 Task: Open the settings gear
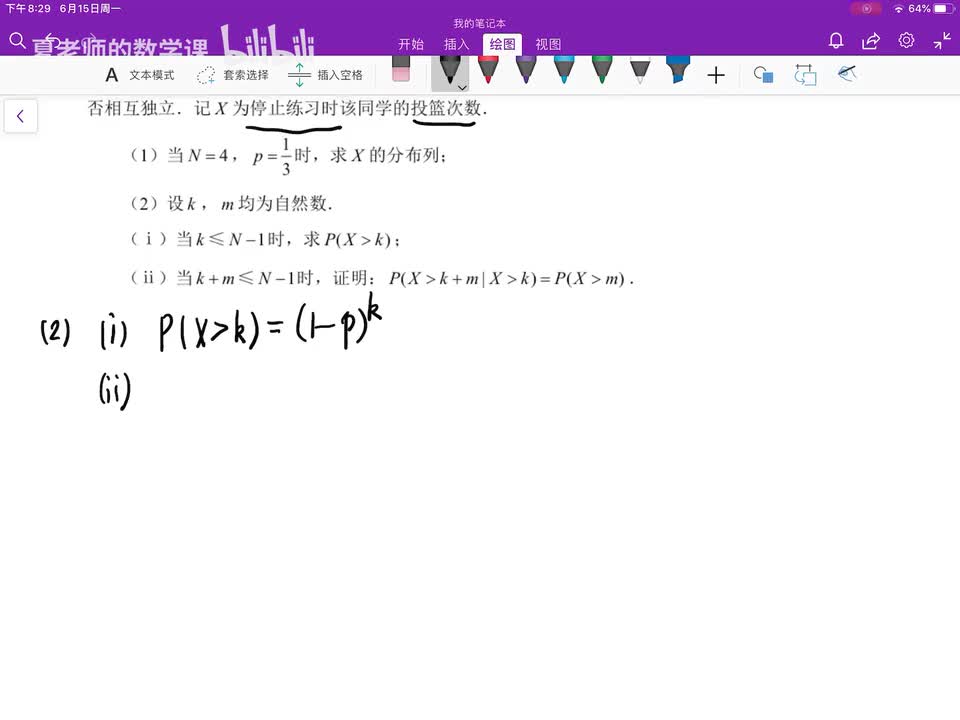pyautogui.click(x=906, y=40)
